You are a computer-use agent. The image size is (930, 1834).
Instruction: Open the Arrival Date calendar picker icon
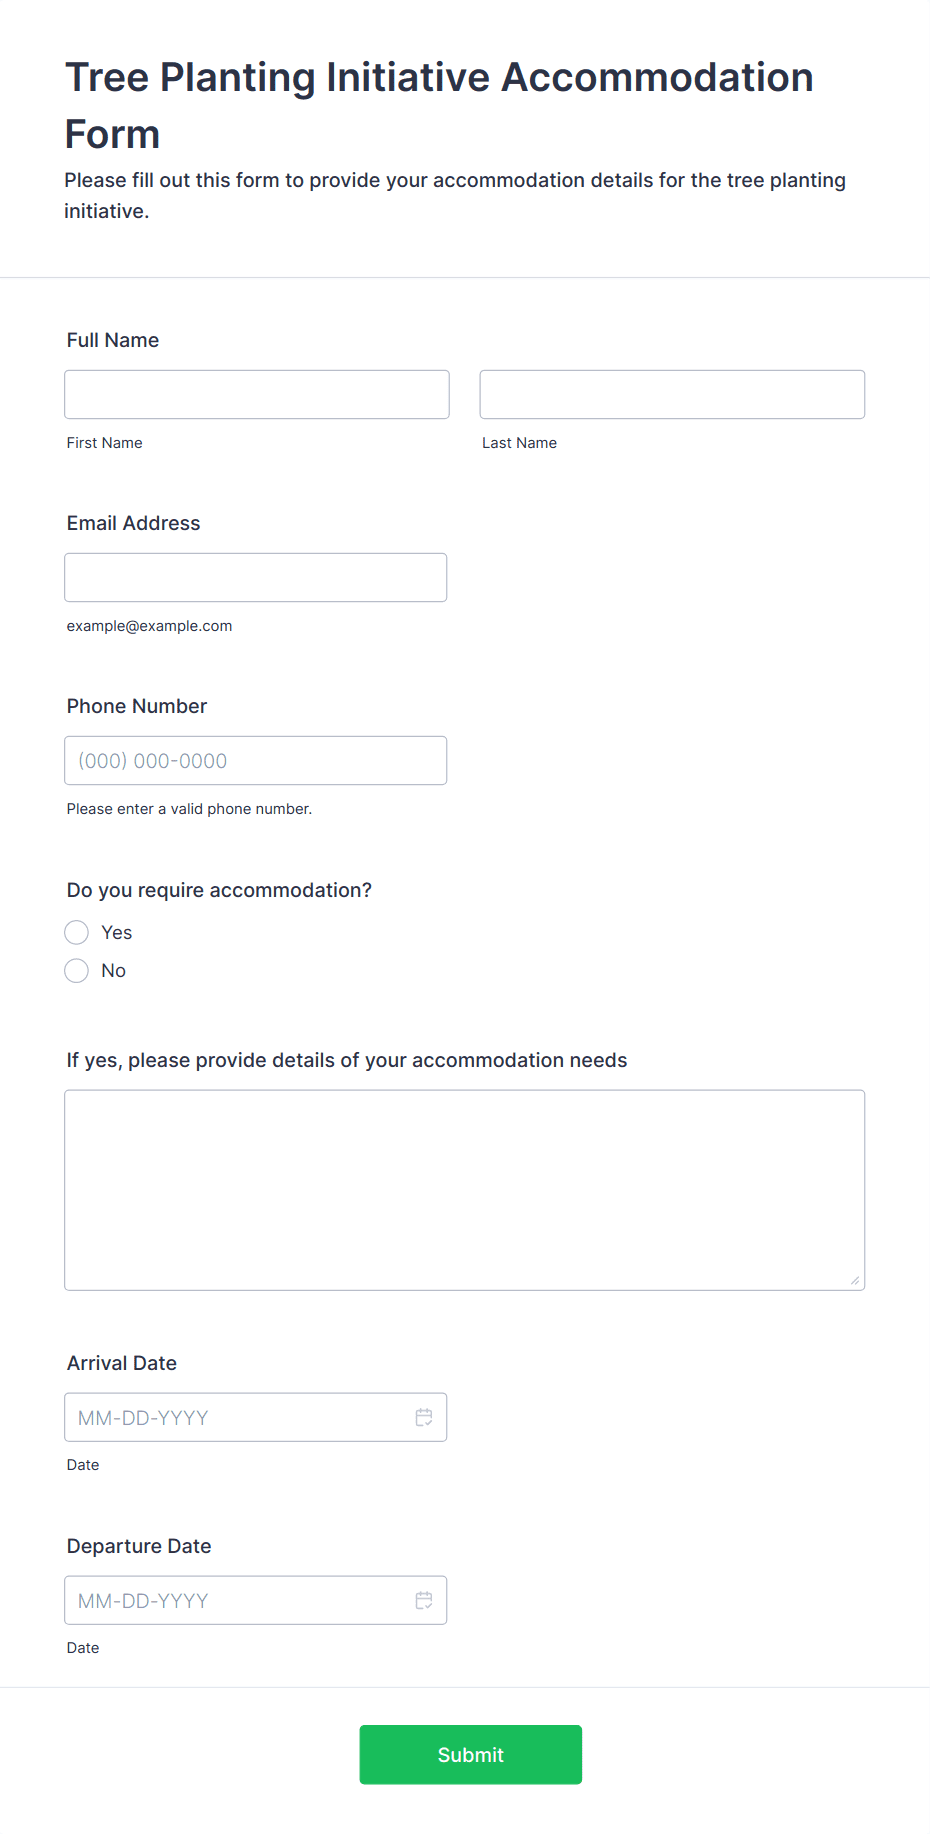coord(424,1417)
